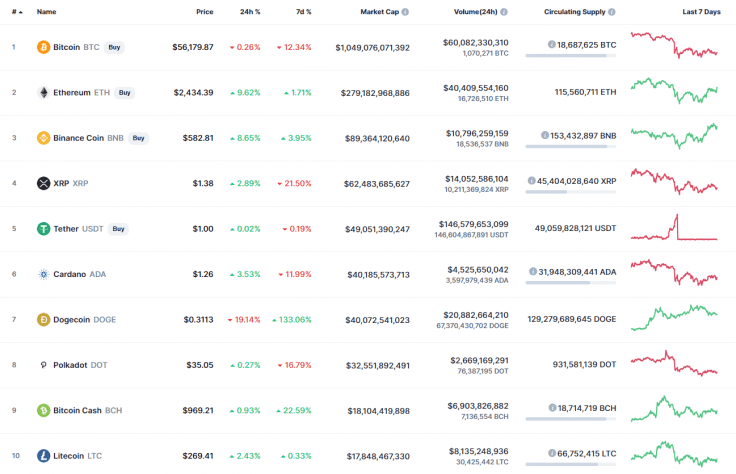This screenshot has height=474, width=736.
Task: Open the Dogecoin 7-day sparkline chart
Action: click(674, 317)
